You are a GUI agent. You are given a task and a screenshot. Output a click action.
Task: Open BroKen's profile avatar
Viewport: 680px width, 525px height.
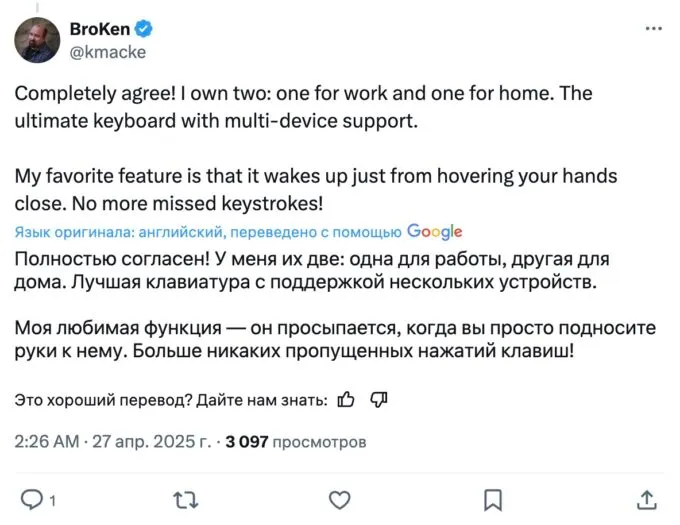point(37,40)
